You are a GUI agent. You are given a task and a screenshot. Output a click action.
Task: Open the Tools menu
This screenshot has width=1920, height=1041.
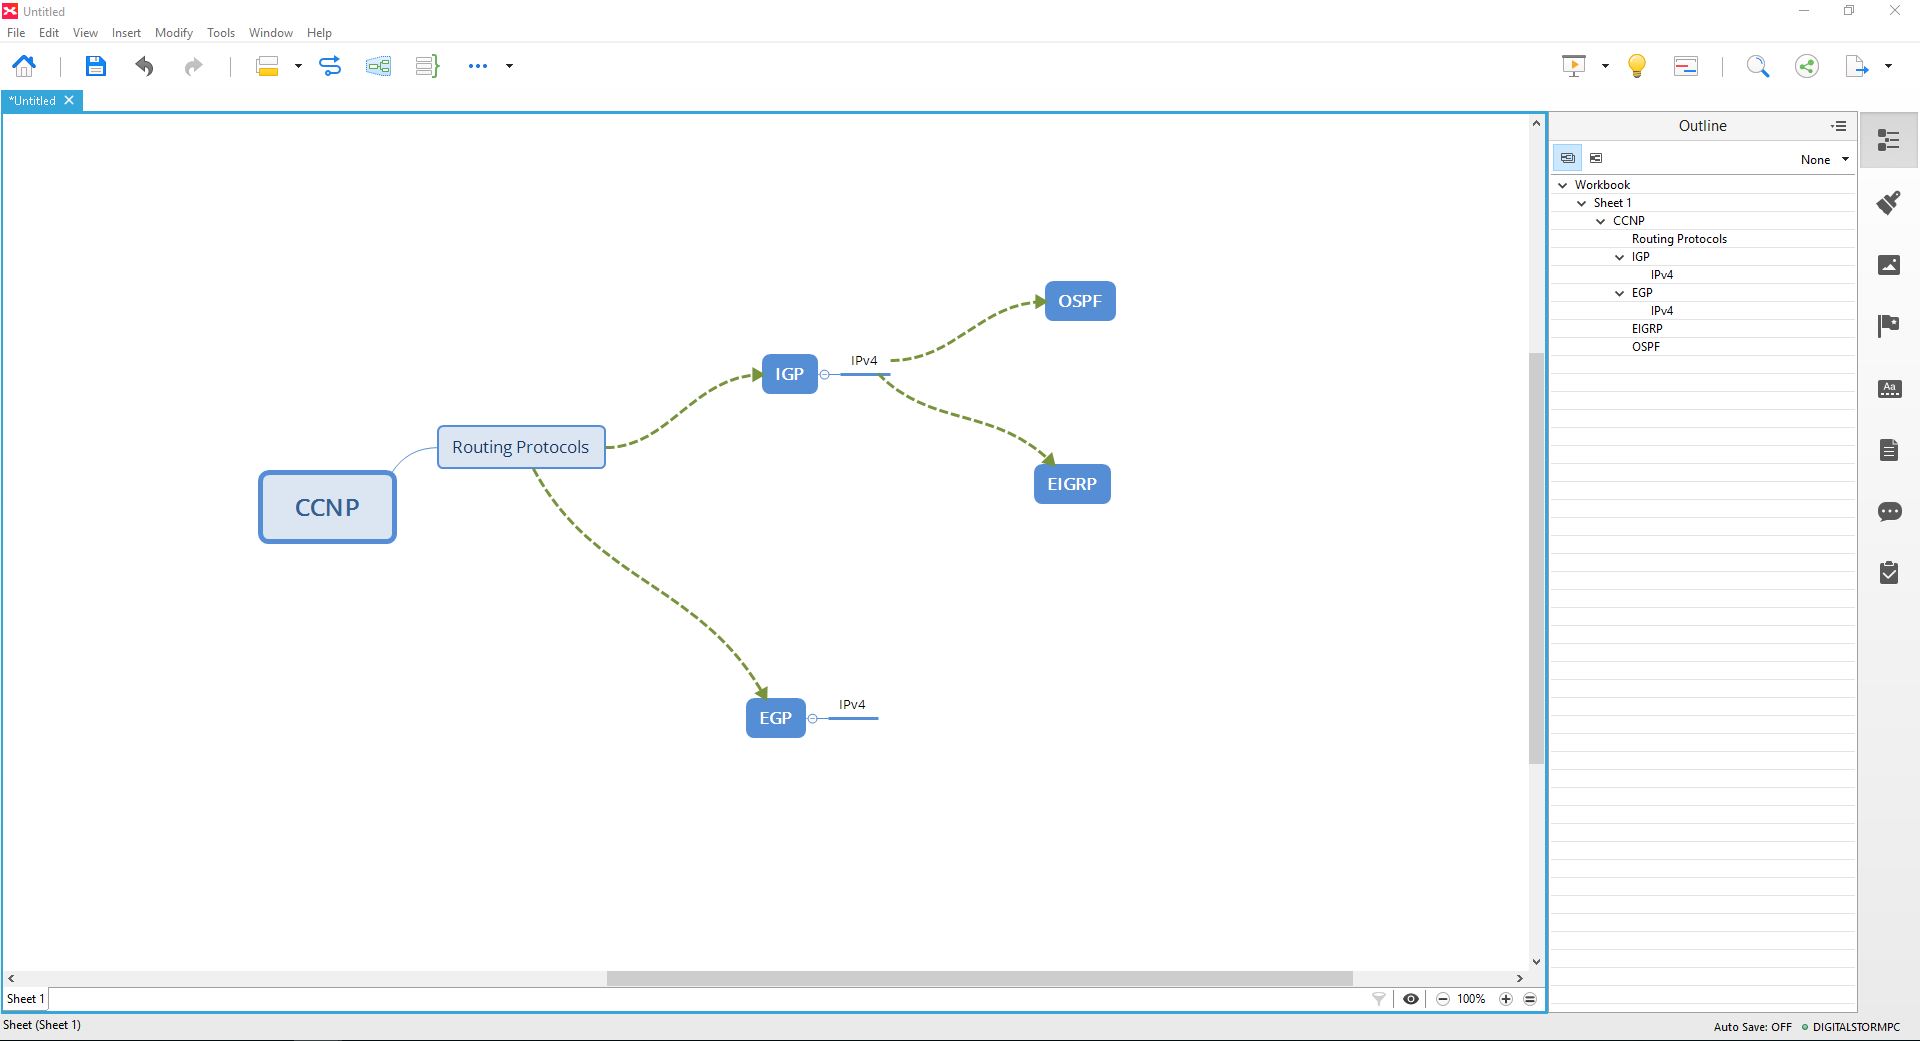point(221,33)
